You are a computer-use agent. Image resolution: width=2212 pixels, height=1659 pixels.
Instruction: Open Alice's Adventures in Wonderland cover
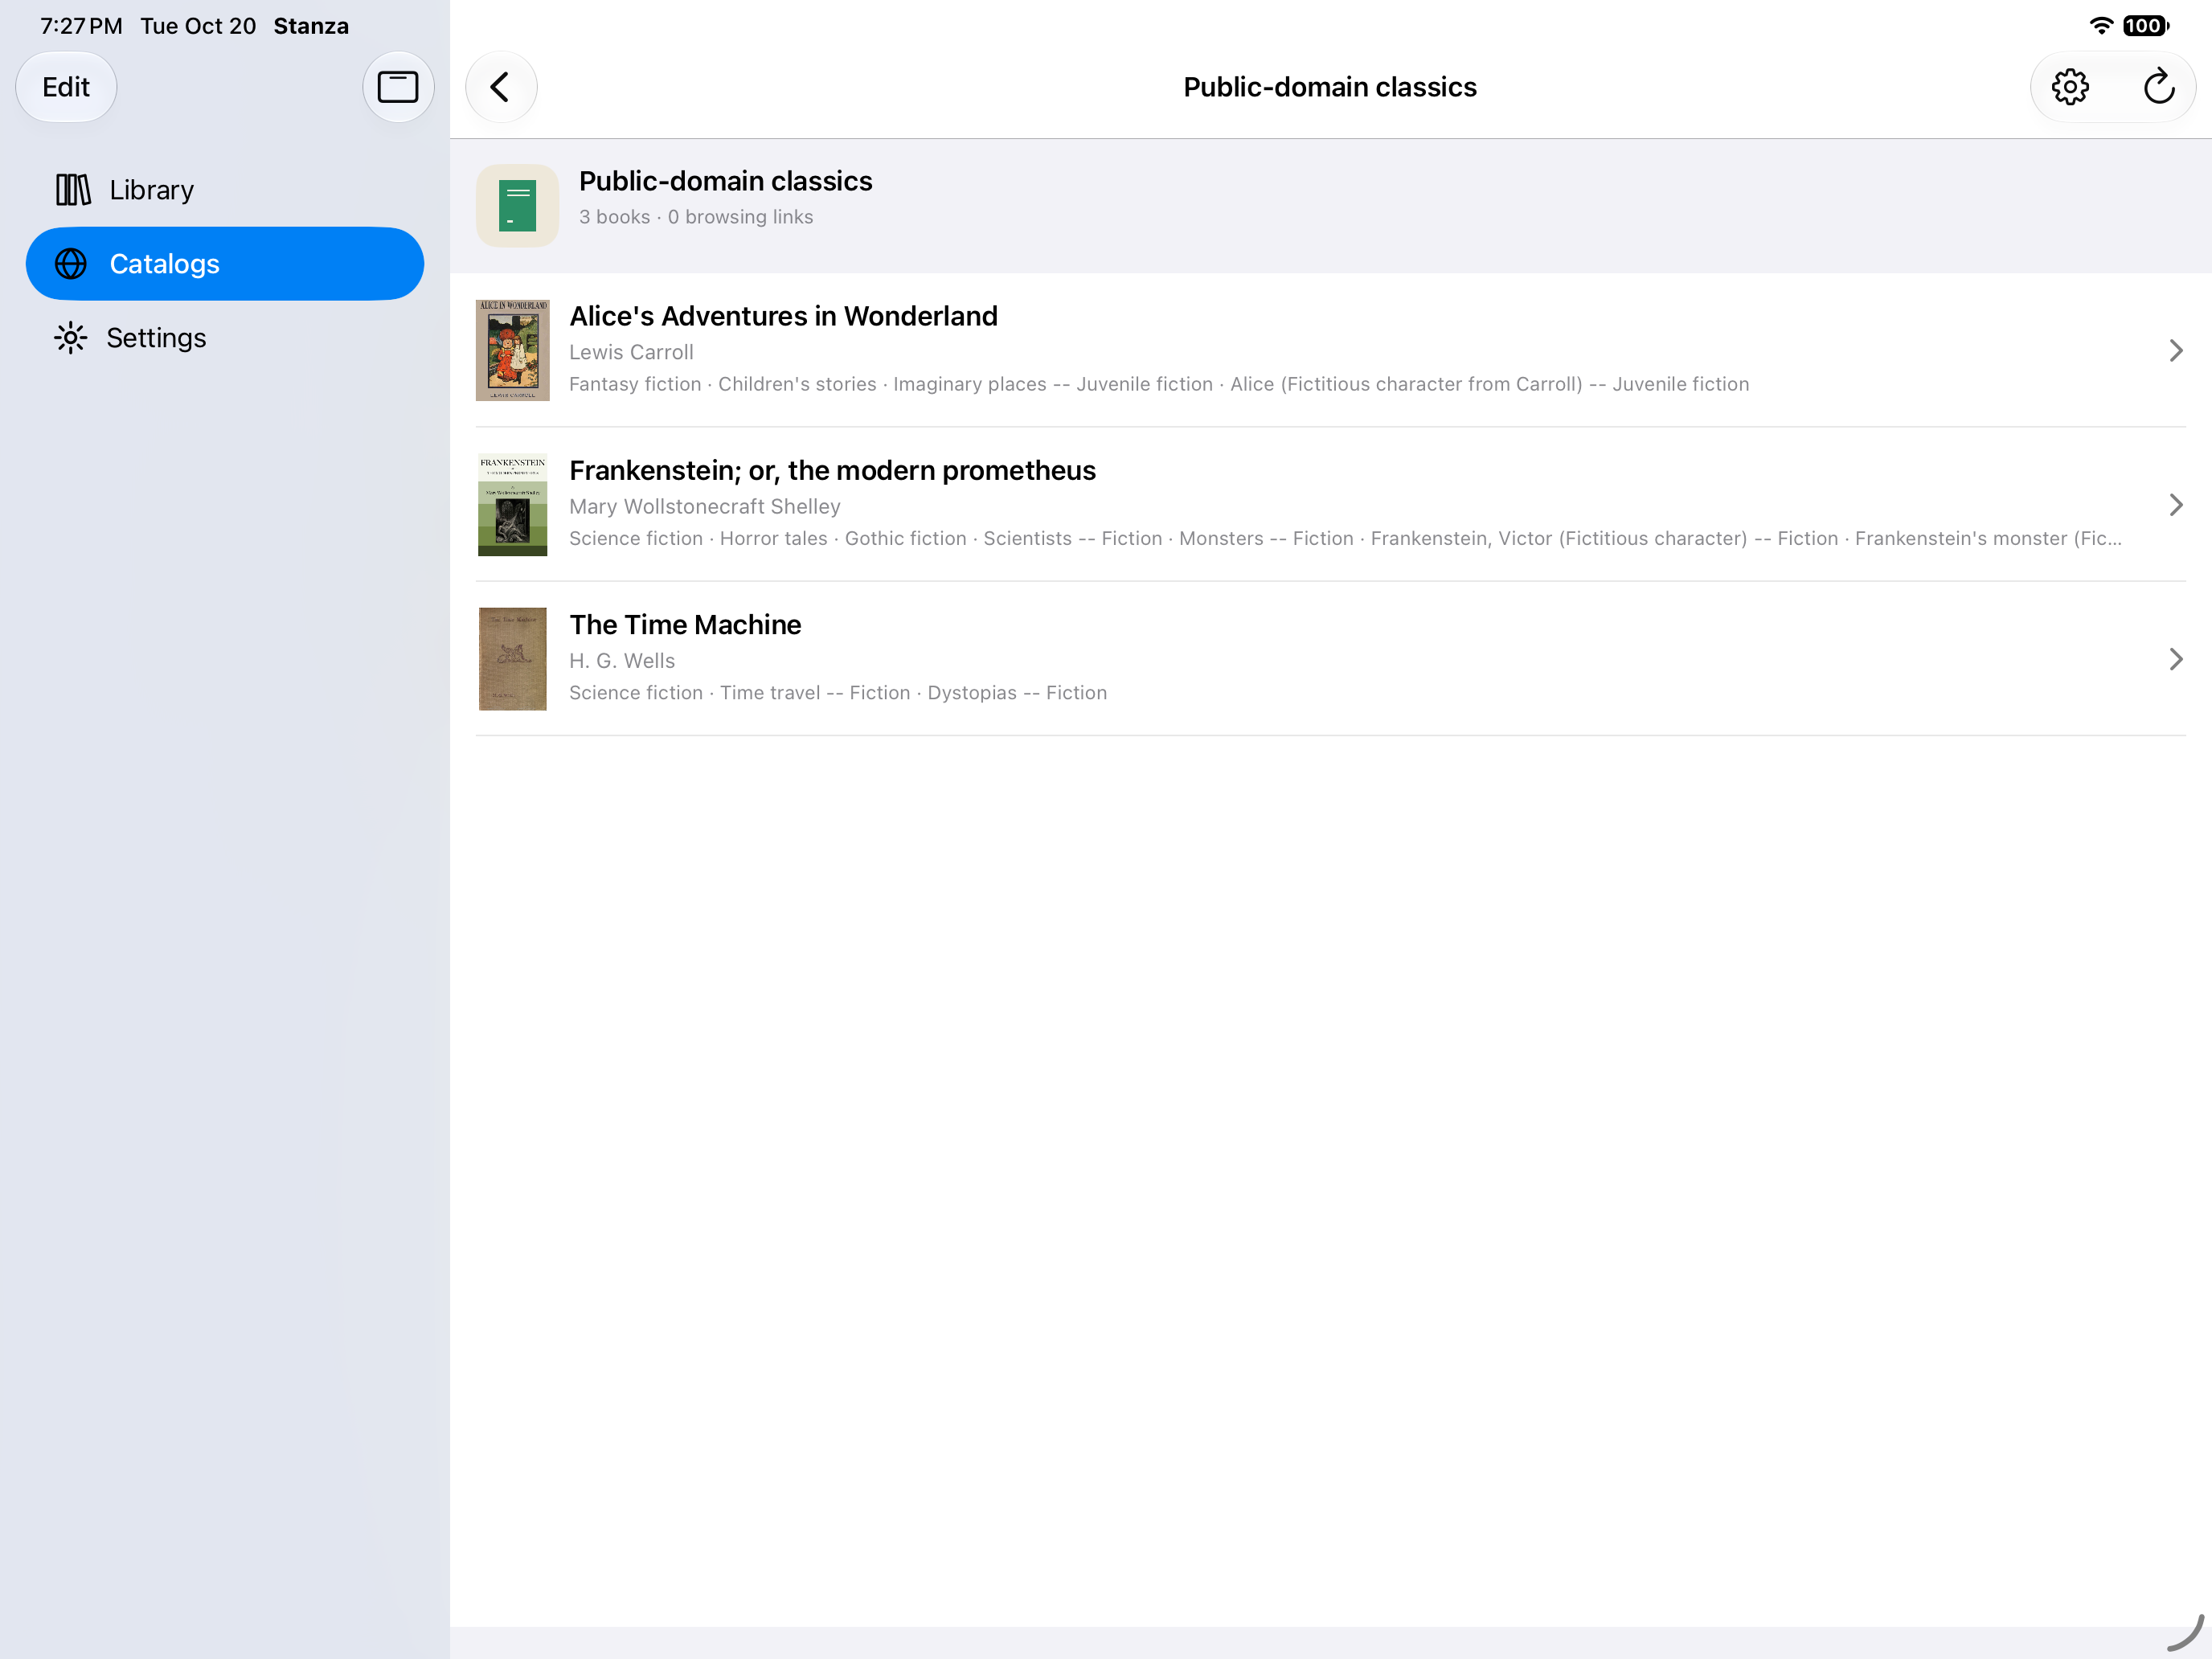(513, 350)
